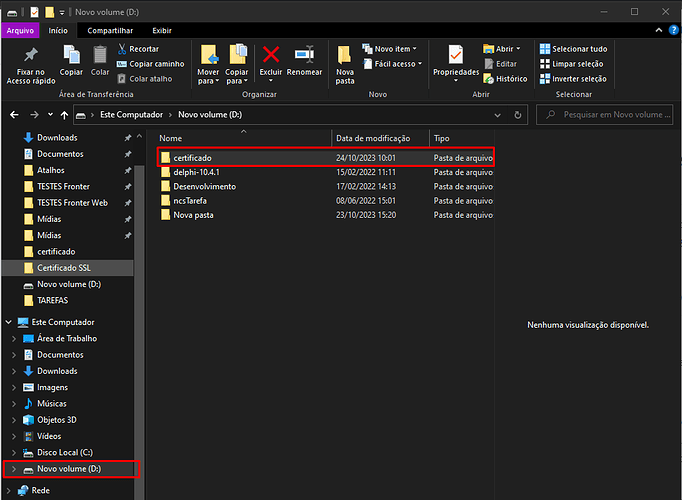Go up one level with up arrow
Viewport: 682px width, 500px height.
pos(64,115)
